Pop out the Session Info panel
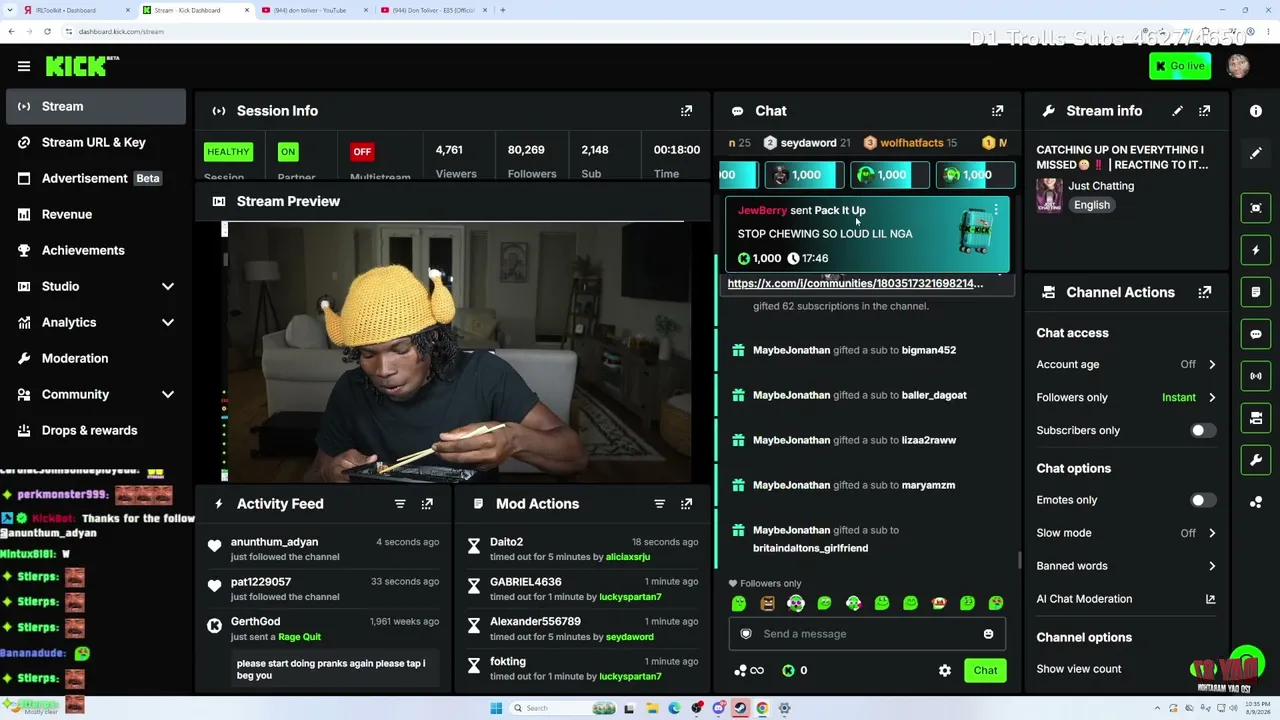 pos(686,111)
